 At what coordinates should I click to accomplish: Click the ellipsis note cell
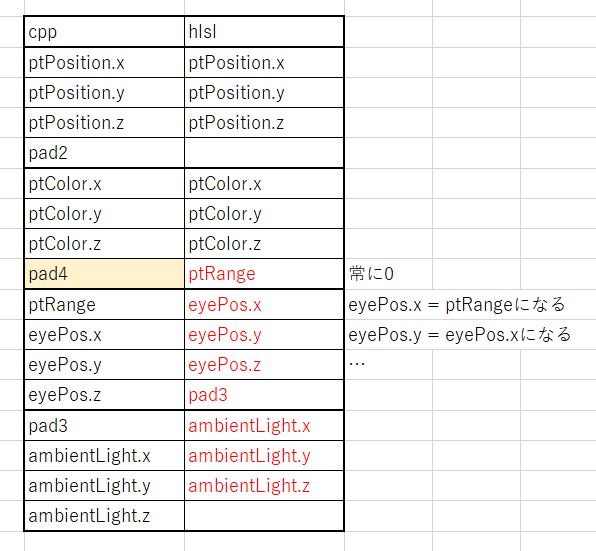388,365
